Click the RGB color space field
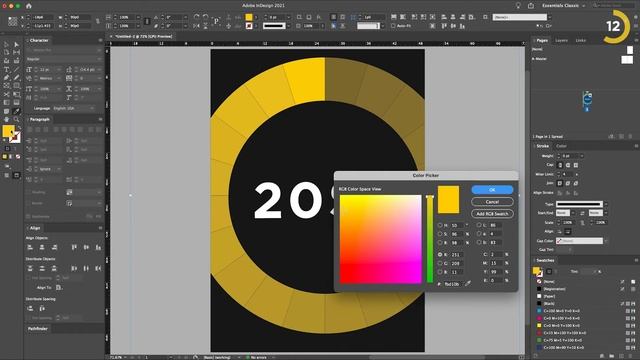The image size is (640, 360). tap(380, 239)
